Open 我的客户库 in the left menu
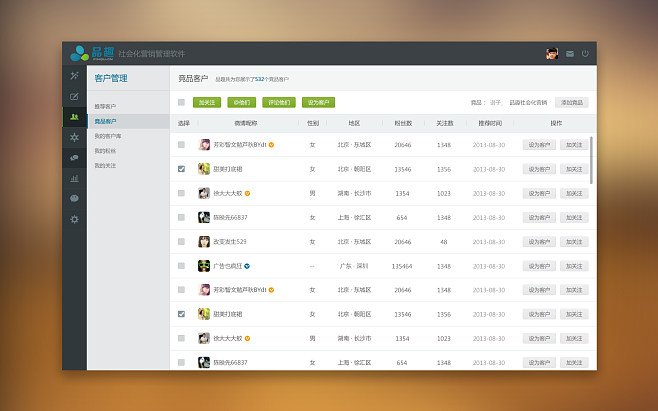This screenshot has width=658, height=411. tap(108, 136)
